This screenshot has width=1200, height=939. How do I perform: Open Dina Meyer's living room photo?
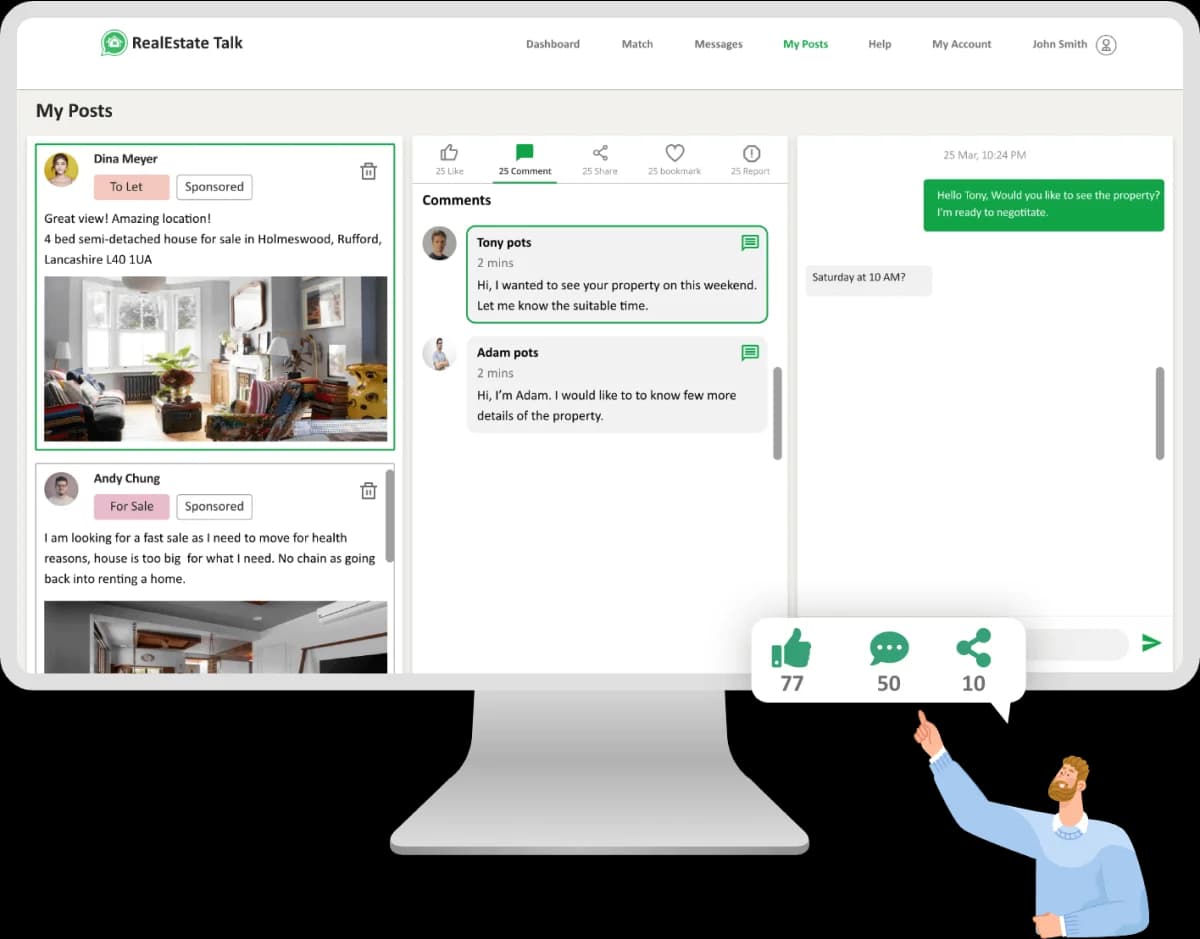pos(215,359)
